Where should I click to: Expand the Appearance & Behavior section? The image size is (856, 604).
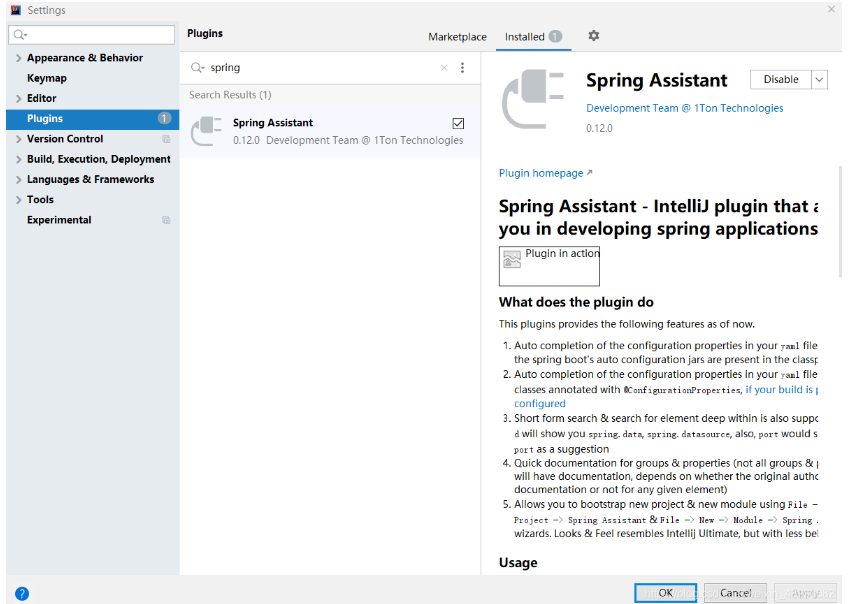pos(19,58)
